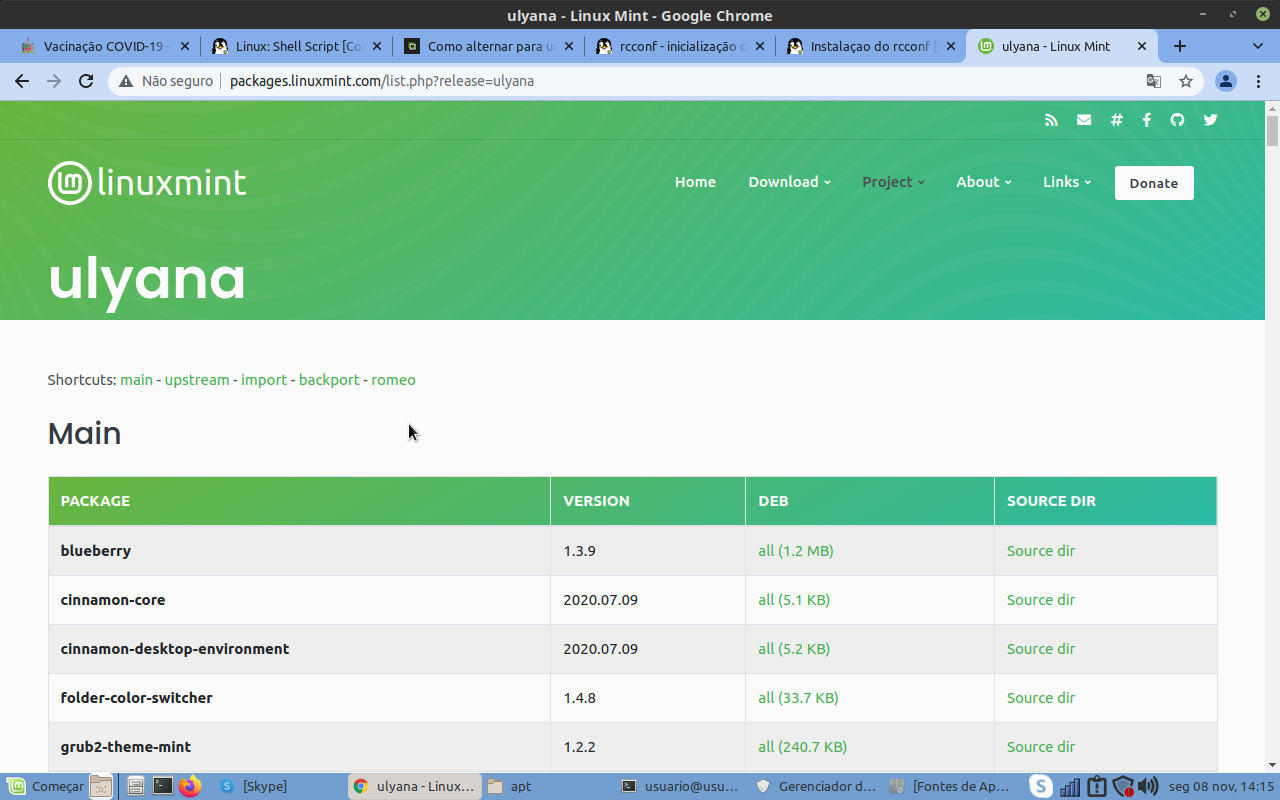Image resolution: width=1280 pixels, height=800 pixels.
Task: Close the 'Linux: Shell Script' tab
Action: coord(376,46)
